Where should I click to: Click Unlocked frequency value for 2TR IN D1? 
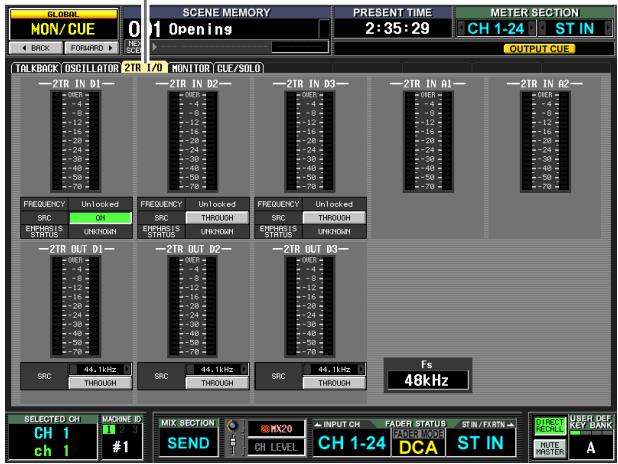100,204
